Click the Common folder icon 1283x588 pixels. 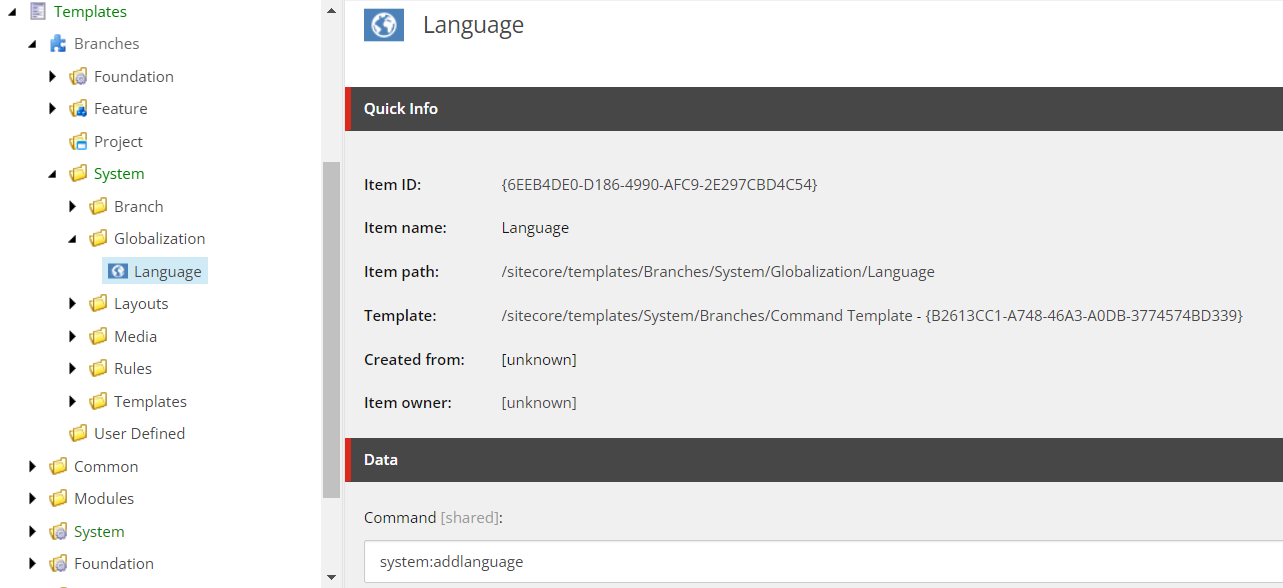(x=58, y=467)
